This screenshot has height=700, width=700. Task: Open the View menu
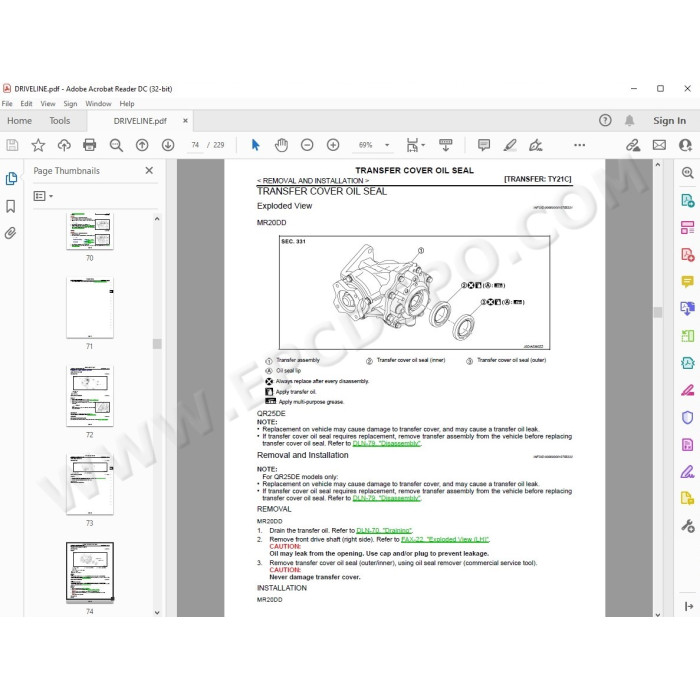(48, 104)
